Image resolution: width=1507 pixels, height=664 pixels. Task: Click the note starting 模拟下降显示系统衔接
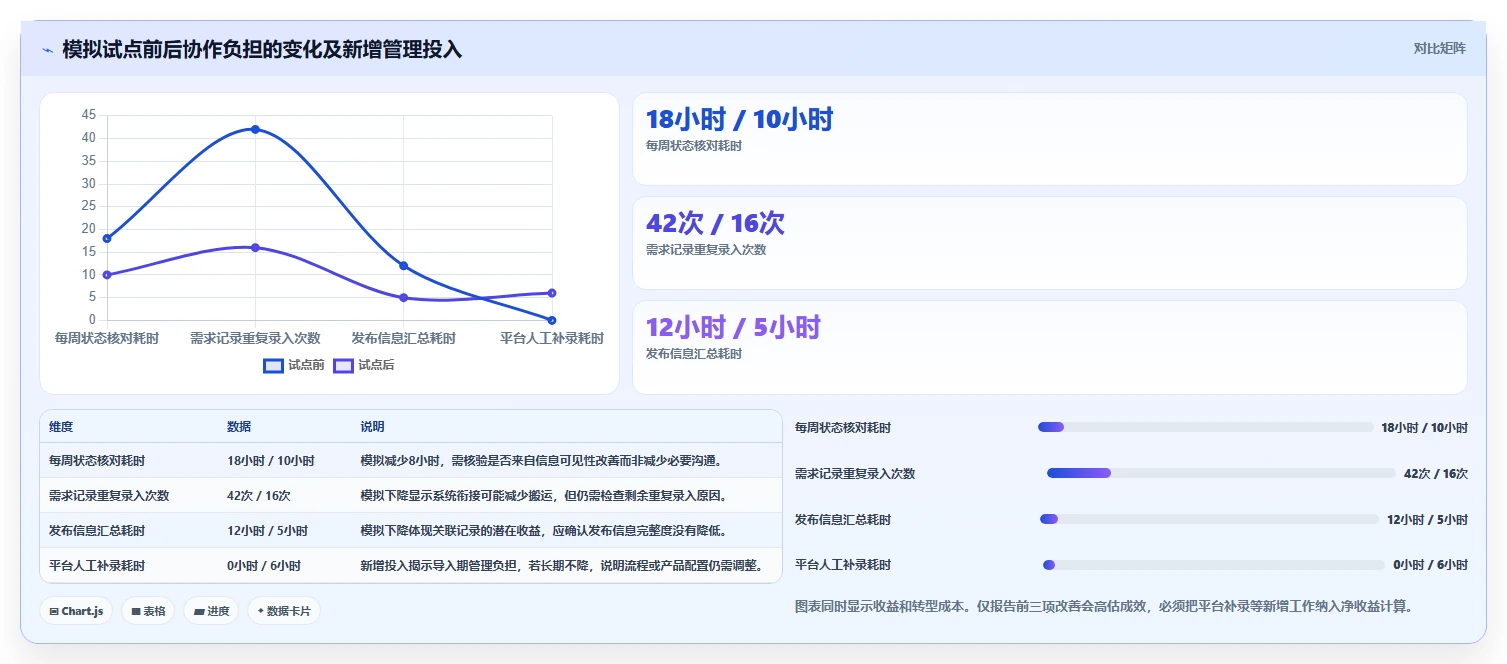[x=543, y=496]
